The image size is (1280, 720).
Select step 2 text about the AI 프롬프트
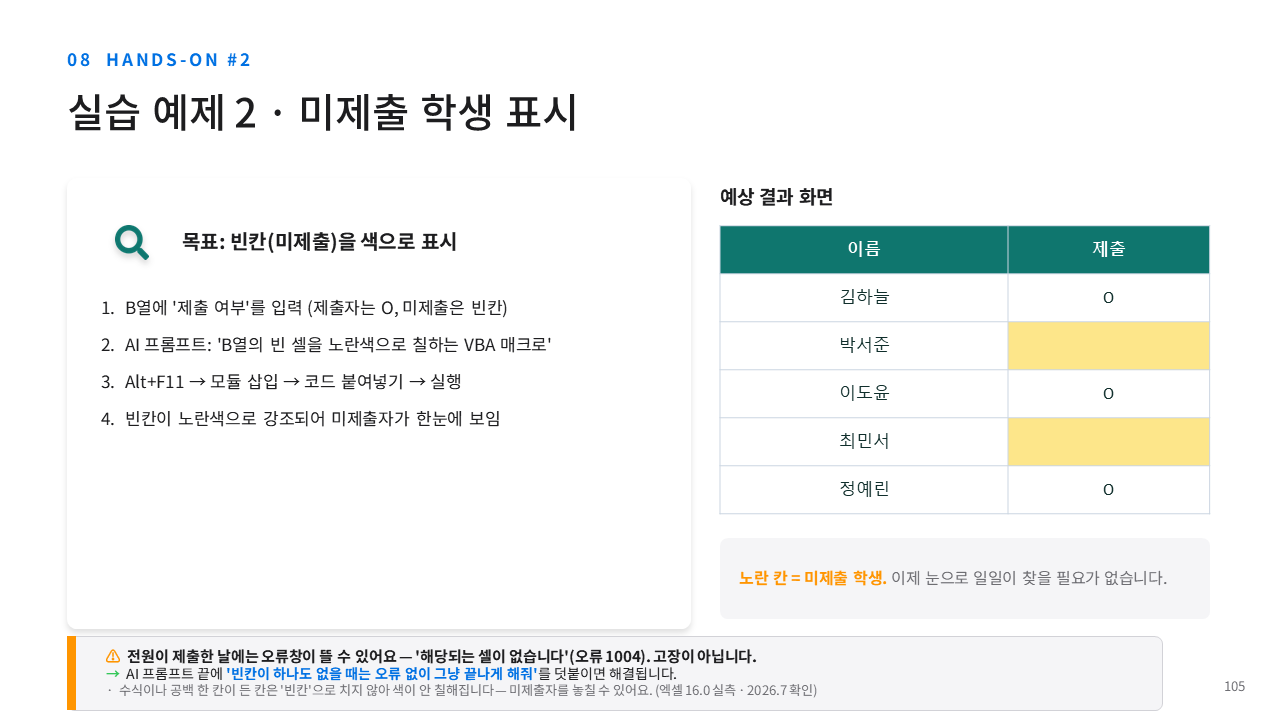338,344
